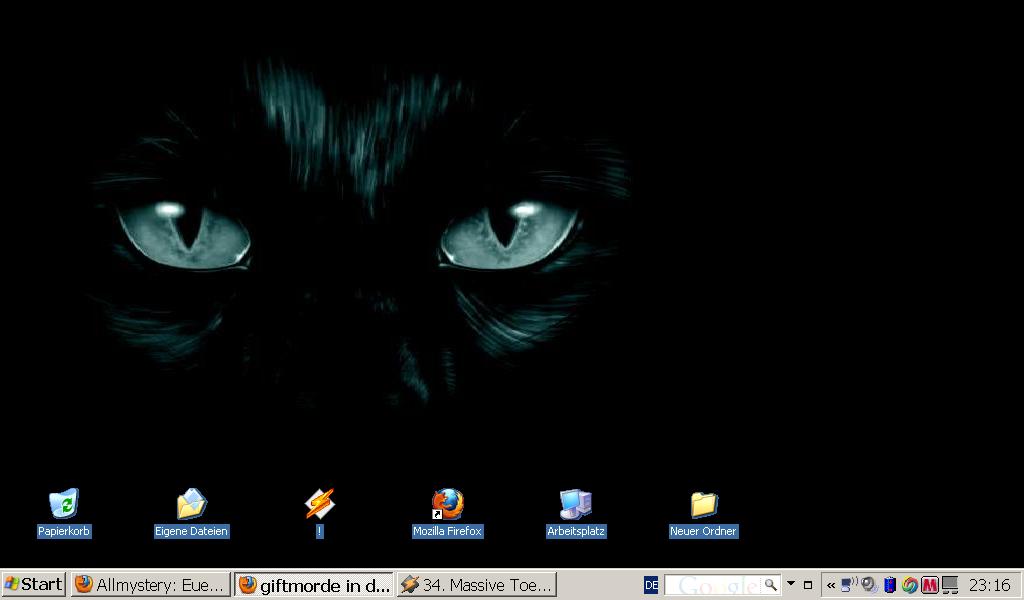Screen dimensions: 1024x600
Task: Click the webcam icon in the system tray
Action: coord(869,585)
